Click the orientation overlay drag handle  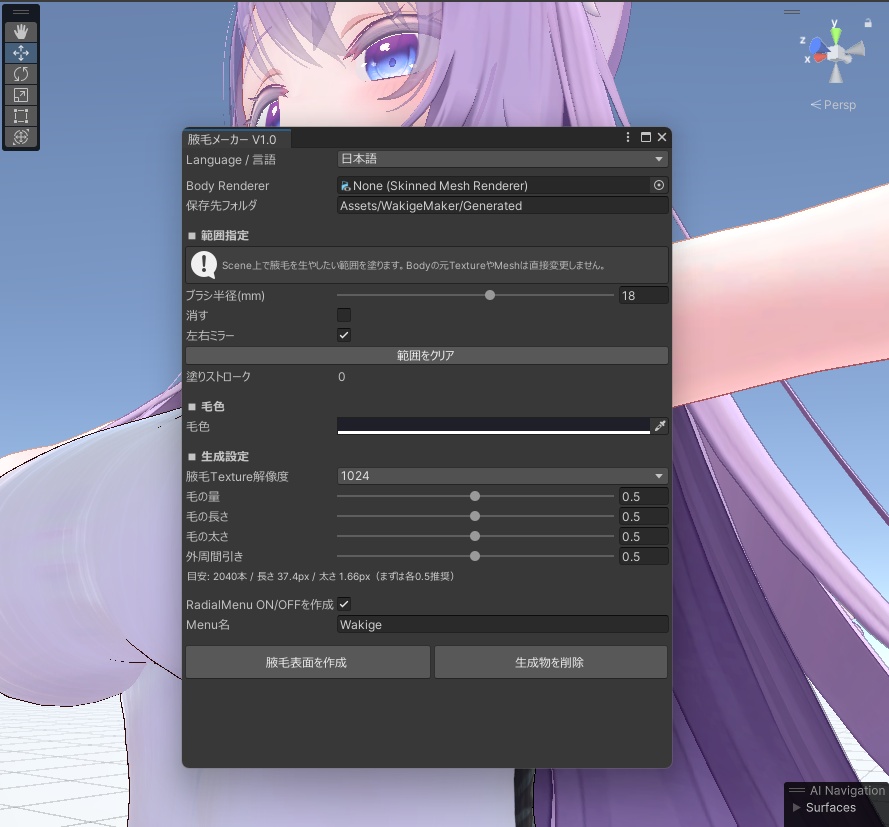(x=792, y=12)
